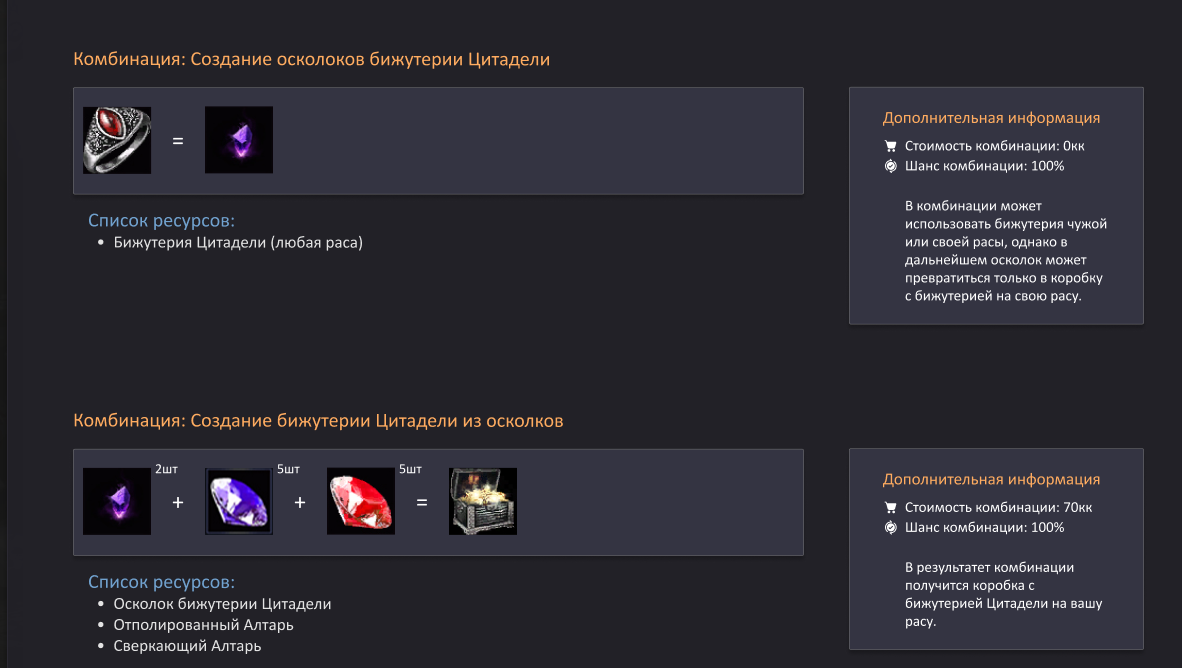
Task: Click the cart icon beside 70кк cost
Action: [890, 508]
